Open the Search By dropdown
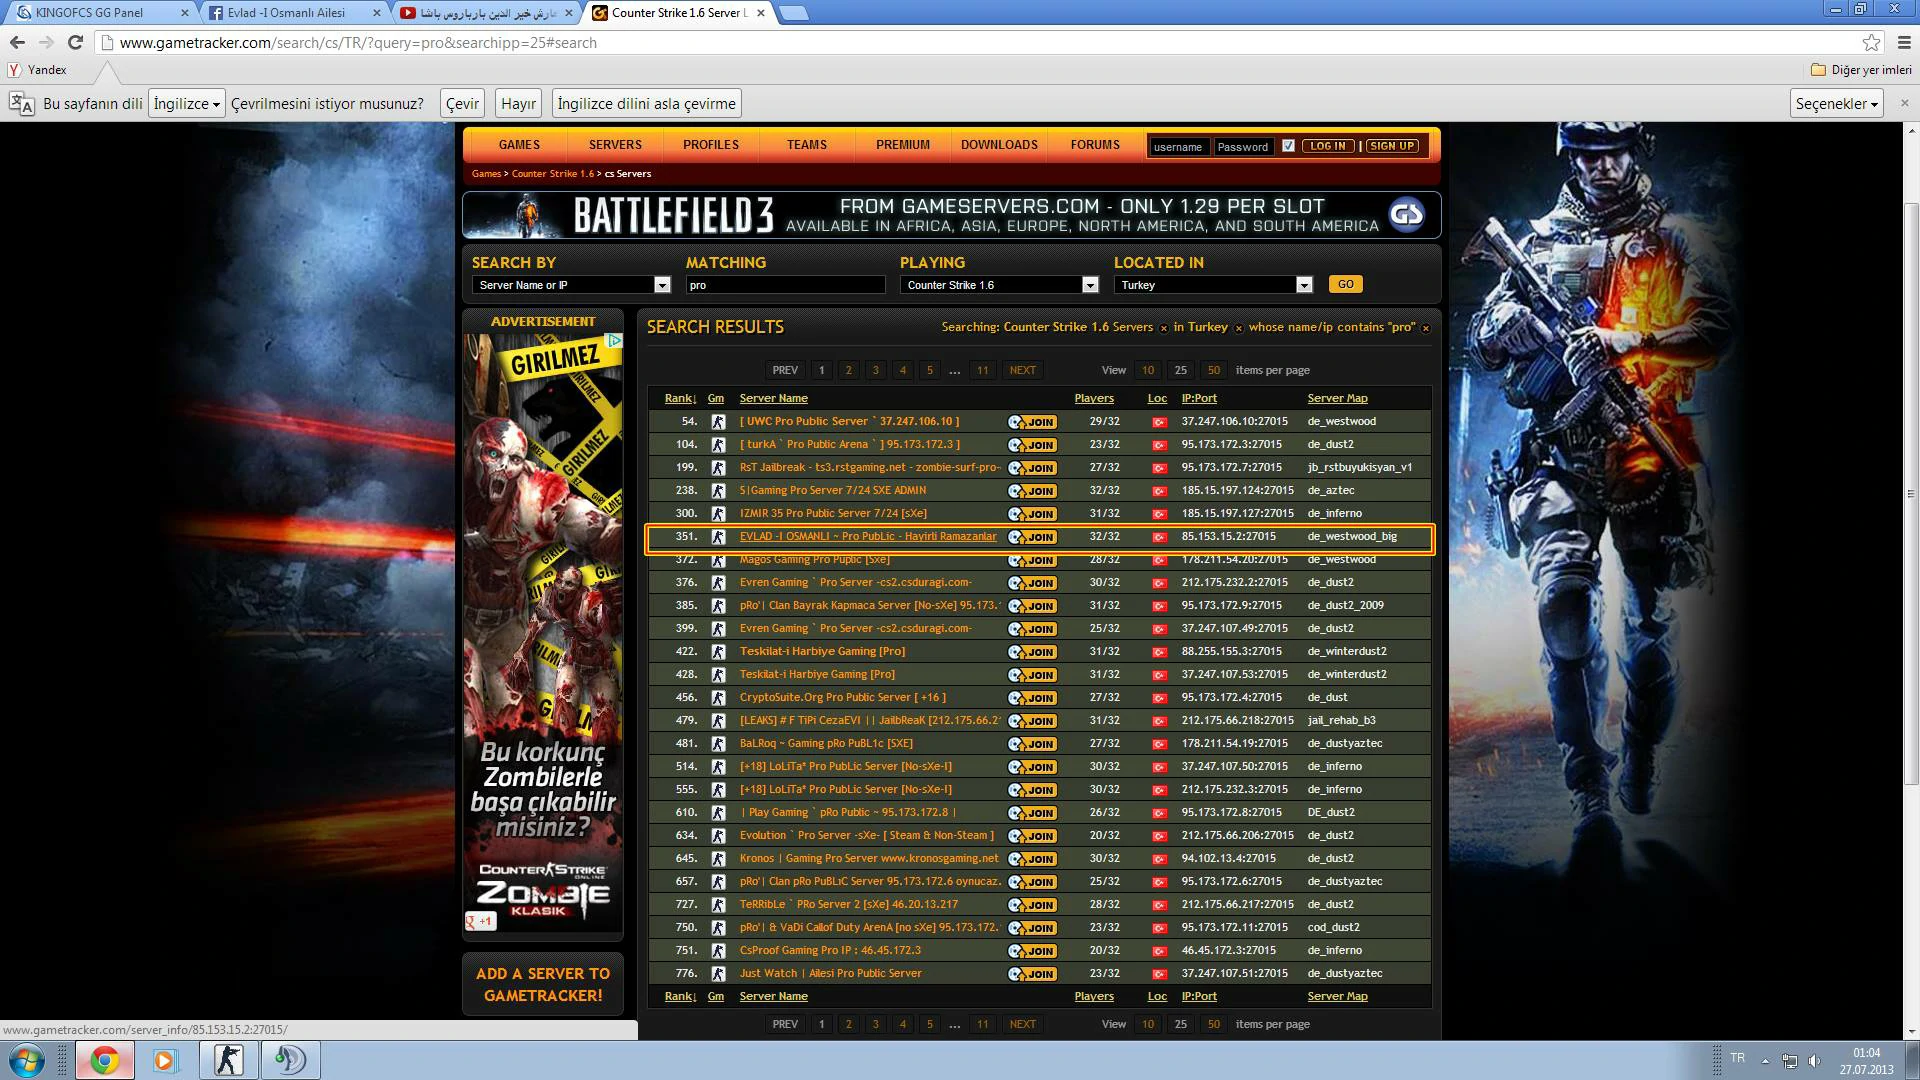The width and height of the screenshot is (1920, 1080). tap(571, 285)
